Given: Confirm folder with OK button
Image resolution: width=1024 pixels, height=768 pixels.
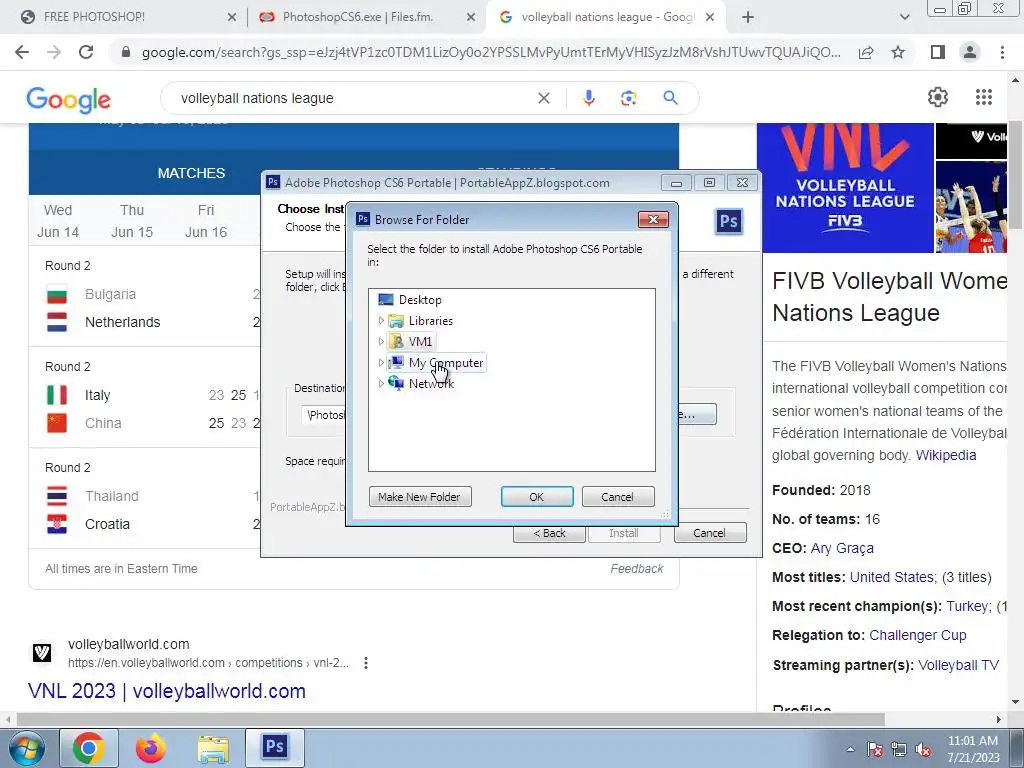Looking at the screenshot, I should point(537,497).
